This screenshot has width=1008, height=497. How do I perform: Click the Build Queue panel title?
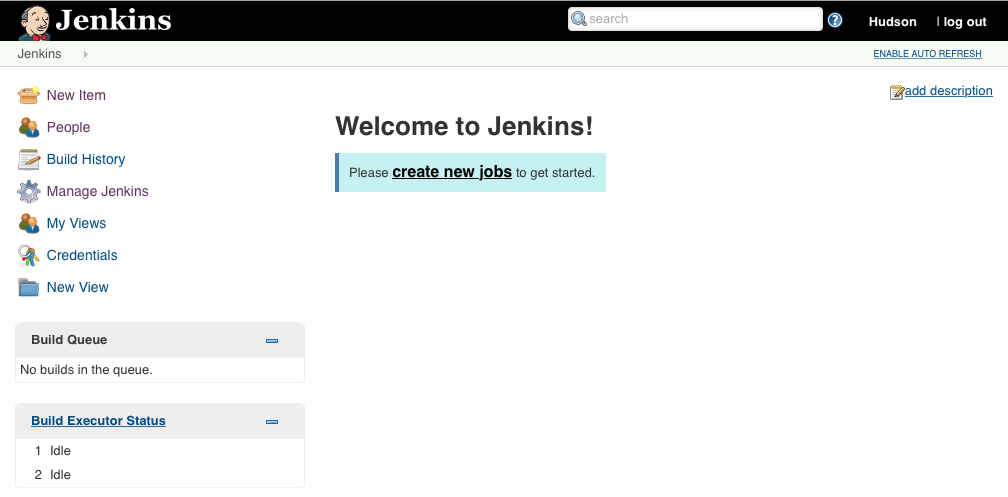69,339
